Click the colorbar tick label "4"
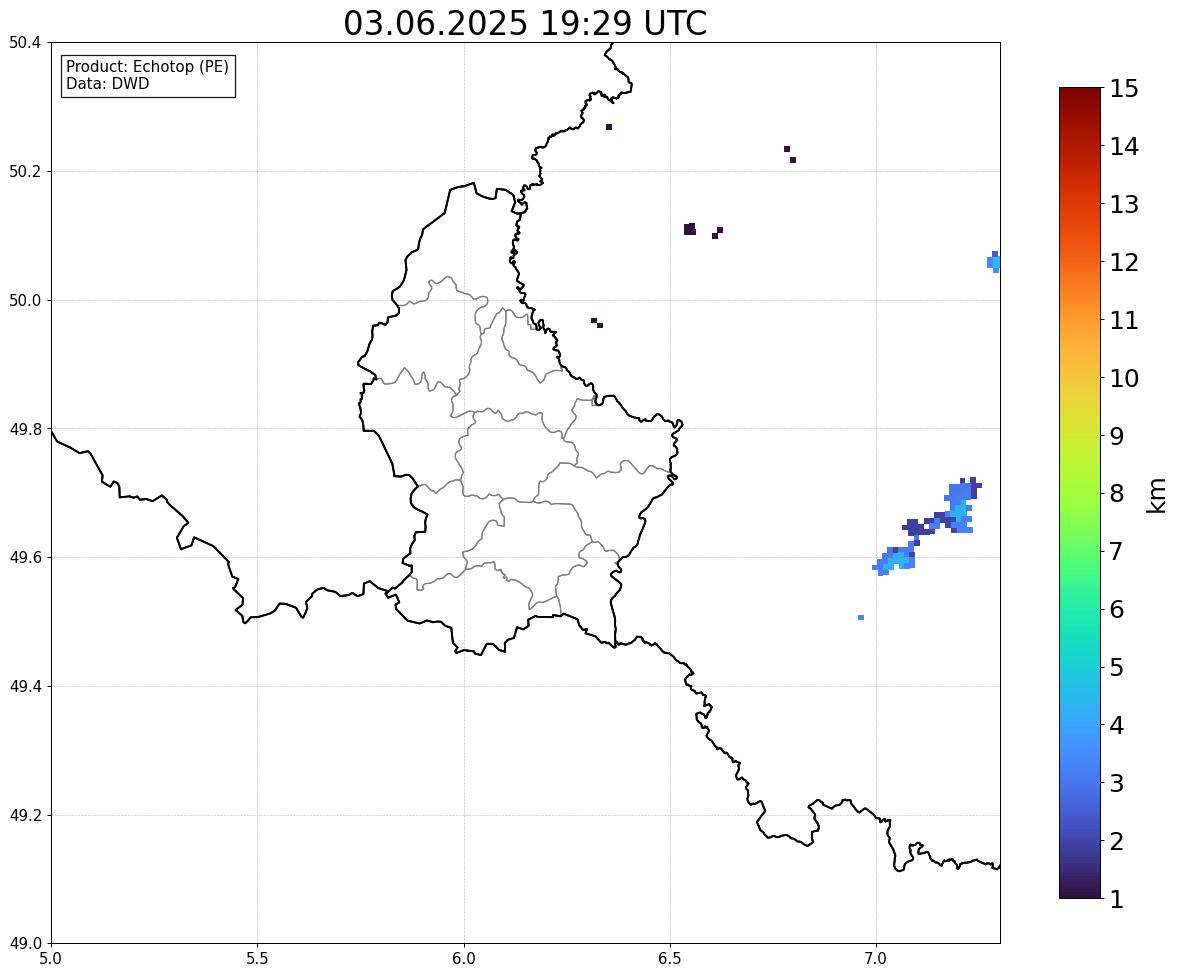1178x976 pixels. click(1117, 726)
